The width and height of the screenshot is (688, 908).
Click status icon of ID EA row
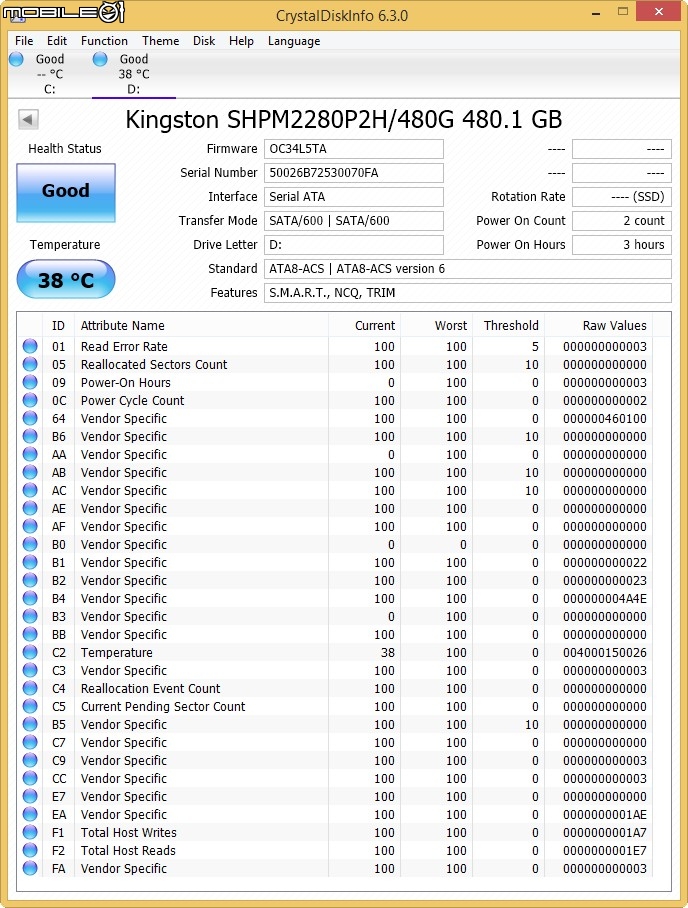pyautogui.click(x=30, y=814)
